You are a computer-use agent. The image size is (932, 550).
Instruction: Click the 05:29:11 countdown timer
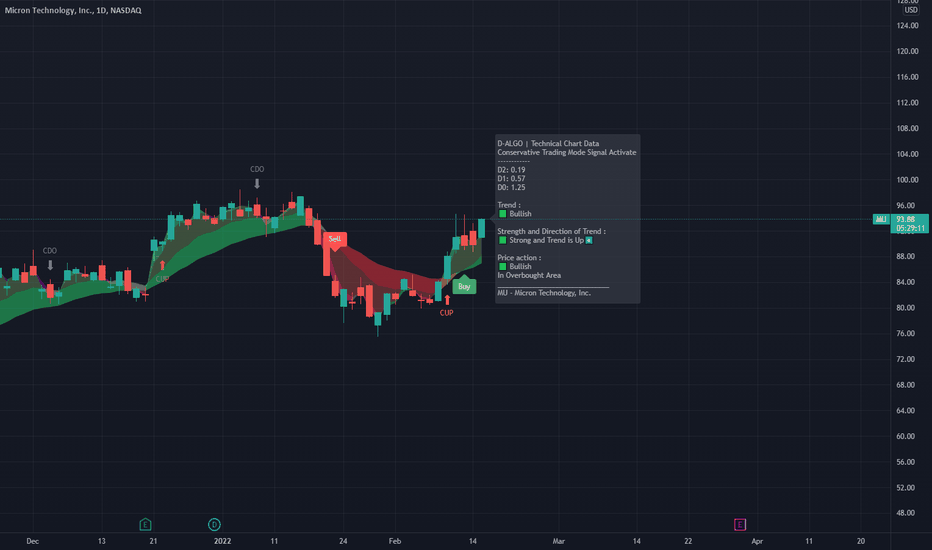point(910,228)
